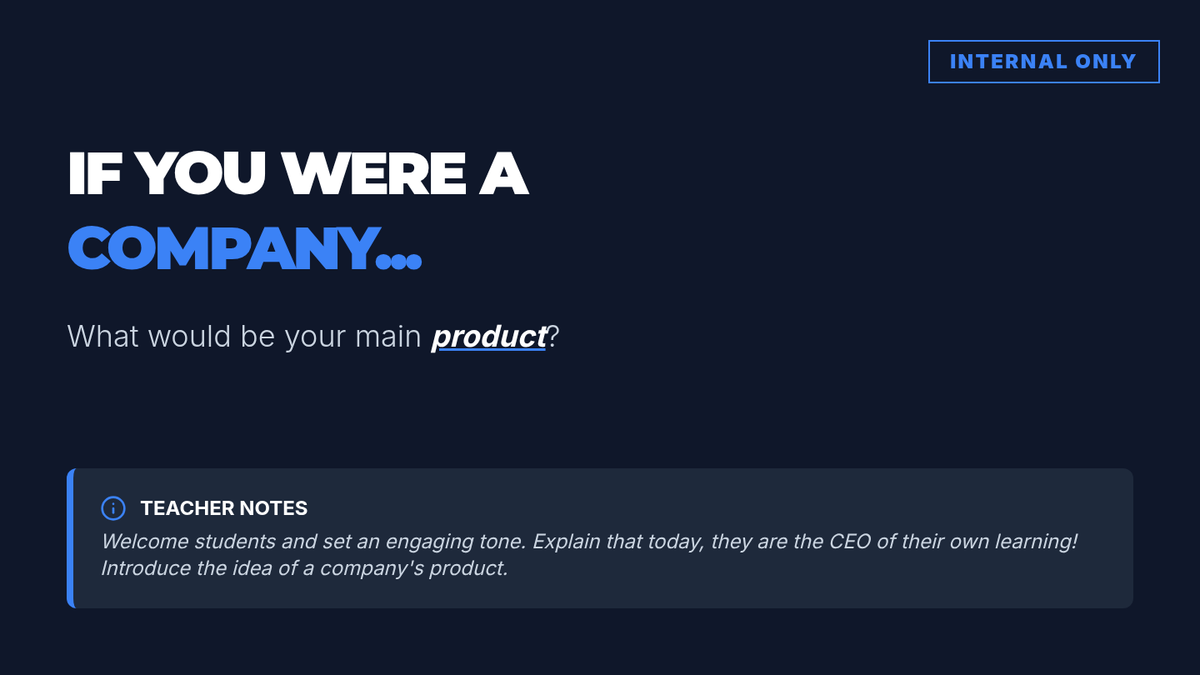
Task: Click the word IF in the title
Action: pyautogui.click(x=93, y=173)
